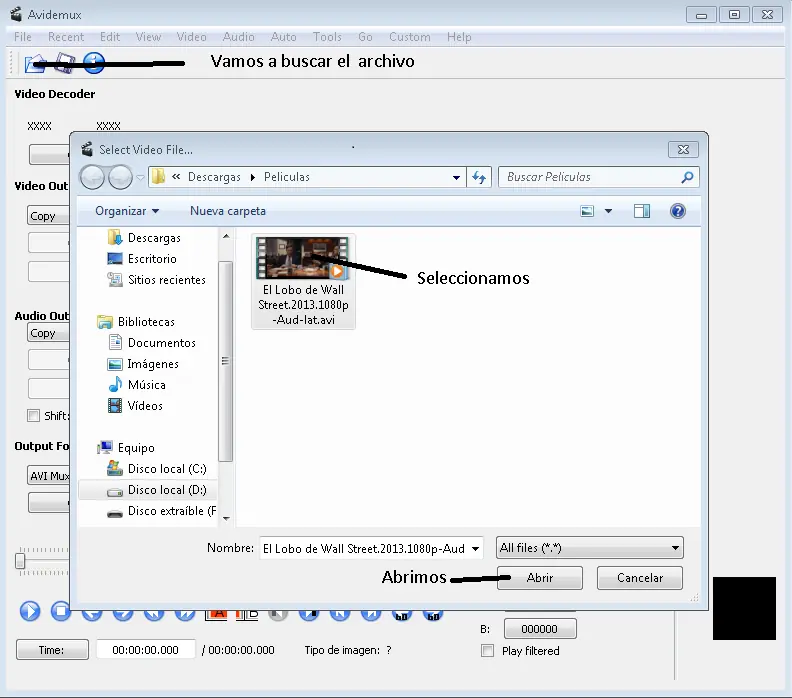Click the navigation pane scroll-up arrow

pyautogui.click(x=226, y=236)
